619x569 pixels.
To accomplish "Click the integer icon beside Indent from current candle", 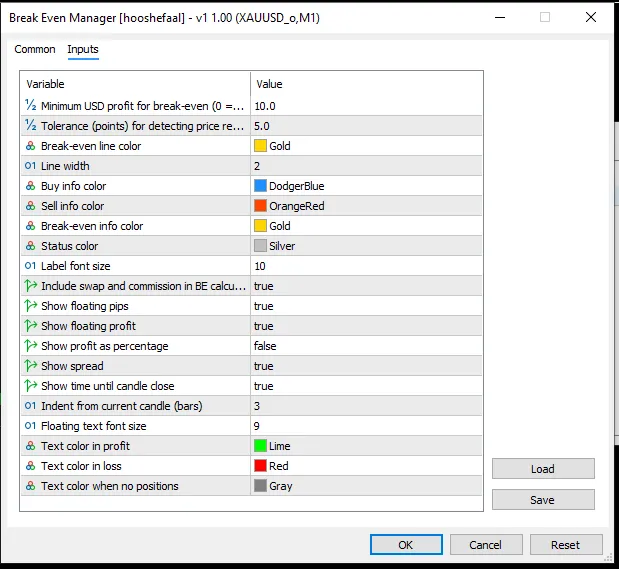I will 30,406.
